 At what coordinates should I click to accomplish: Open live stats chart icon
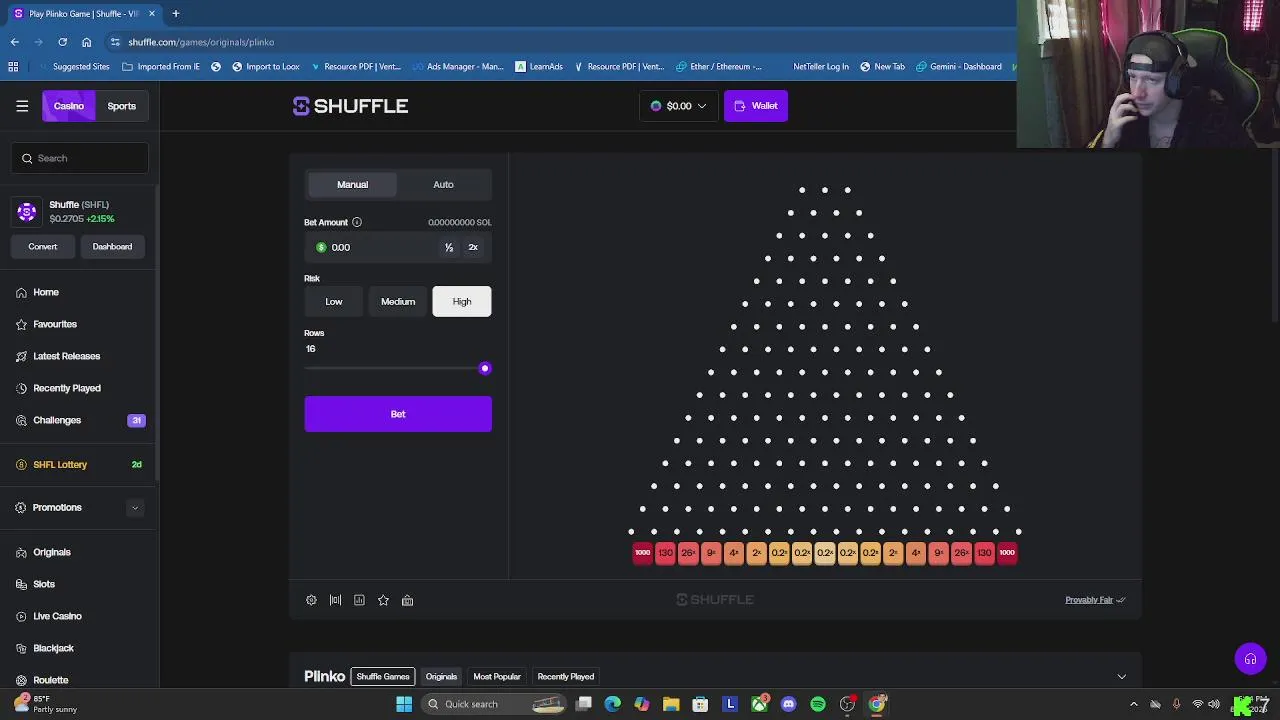tap(359, 600)
